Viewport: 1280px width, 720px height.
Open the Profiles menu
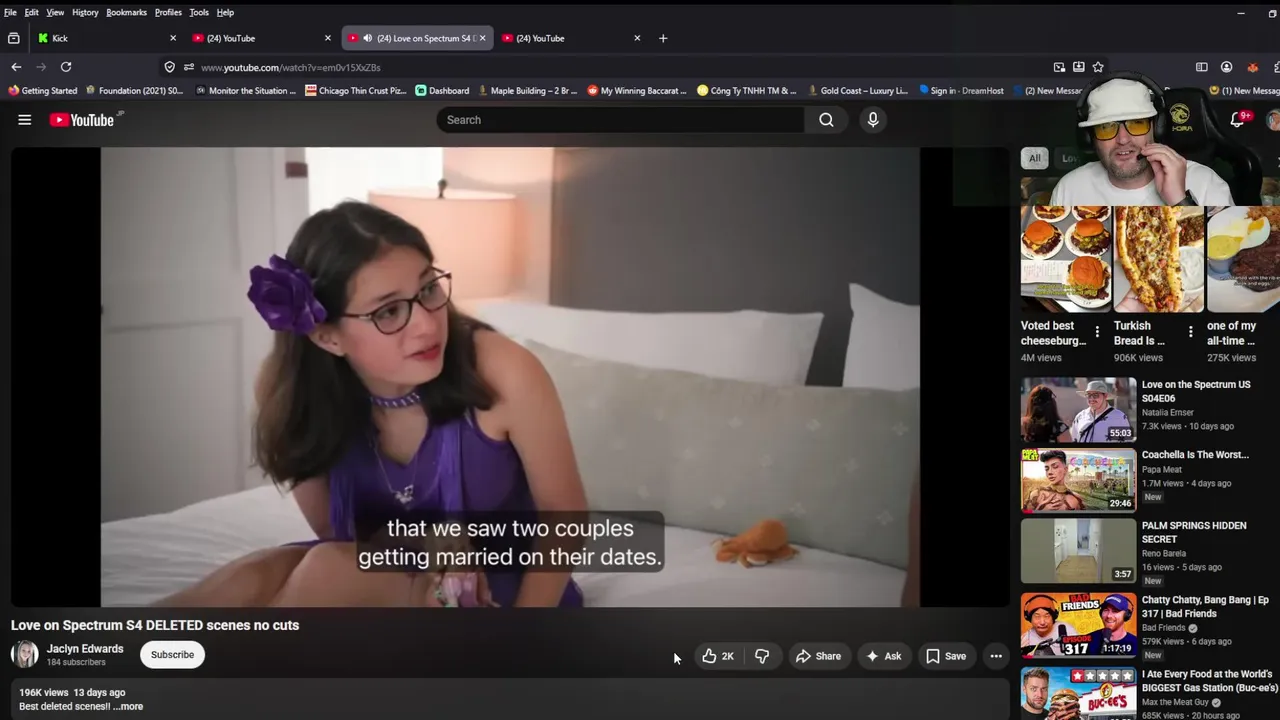click(x=168, y=12)
